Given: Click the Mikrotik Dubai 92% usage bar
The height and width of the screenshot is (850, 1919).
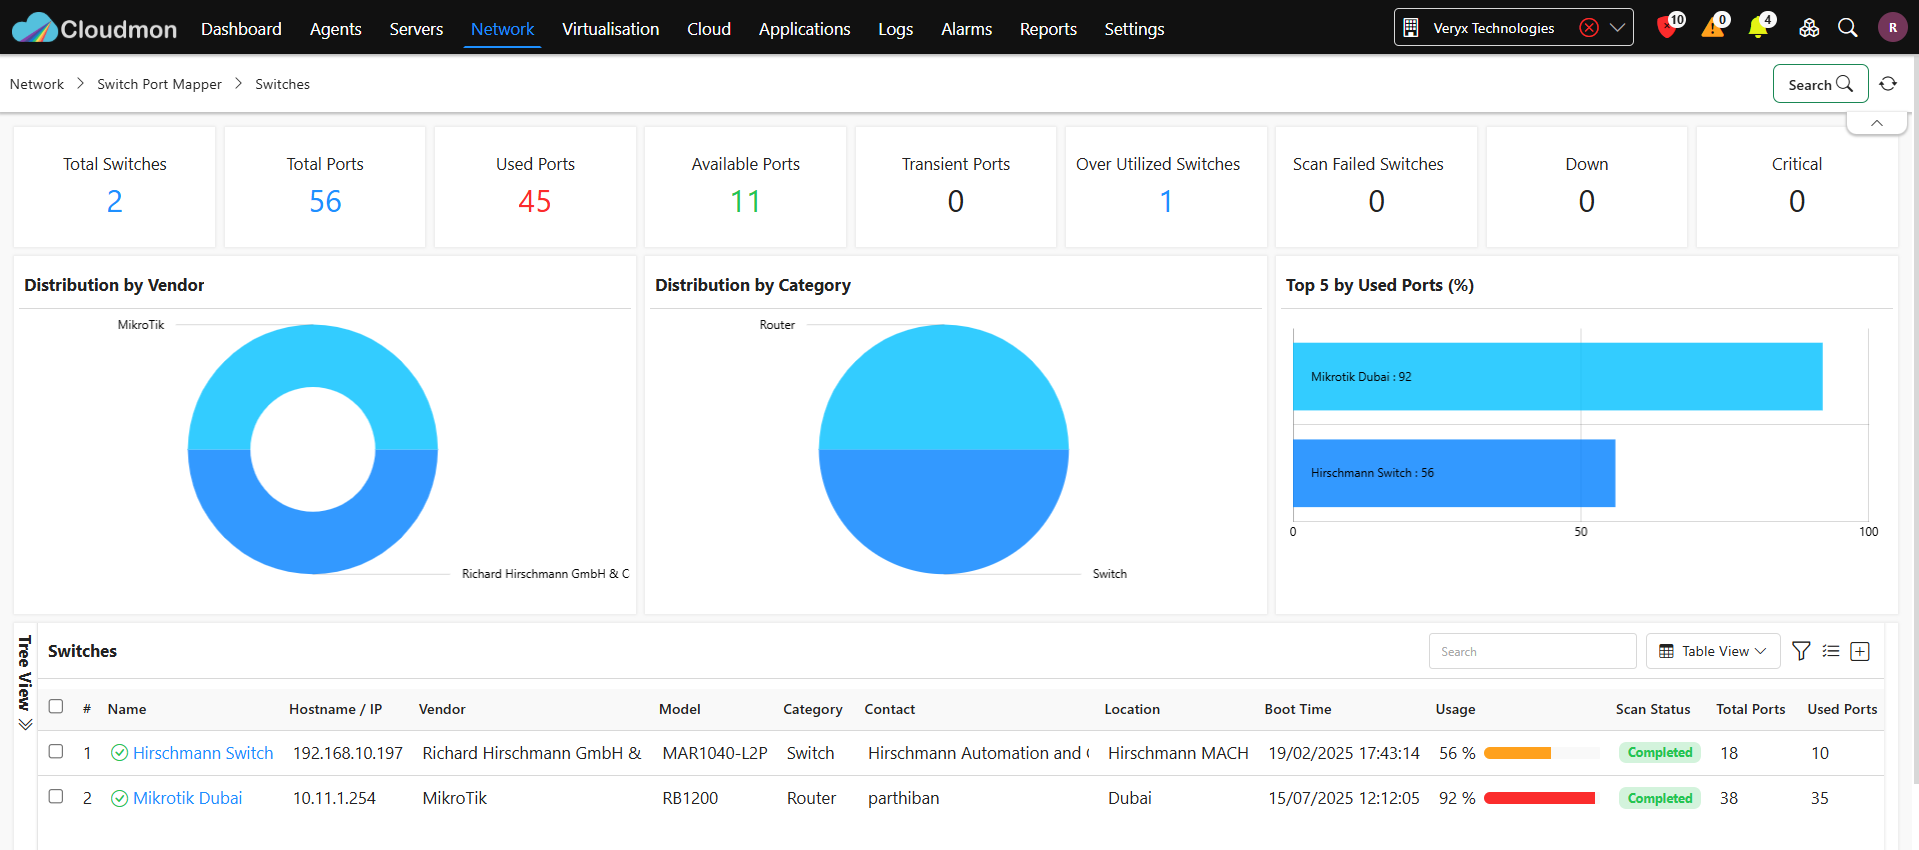Looking at the screenshot, I should pyautogui.click(x=1539, y=798).
